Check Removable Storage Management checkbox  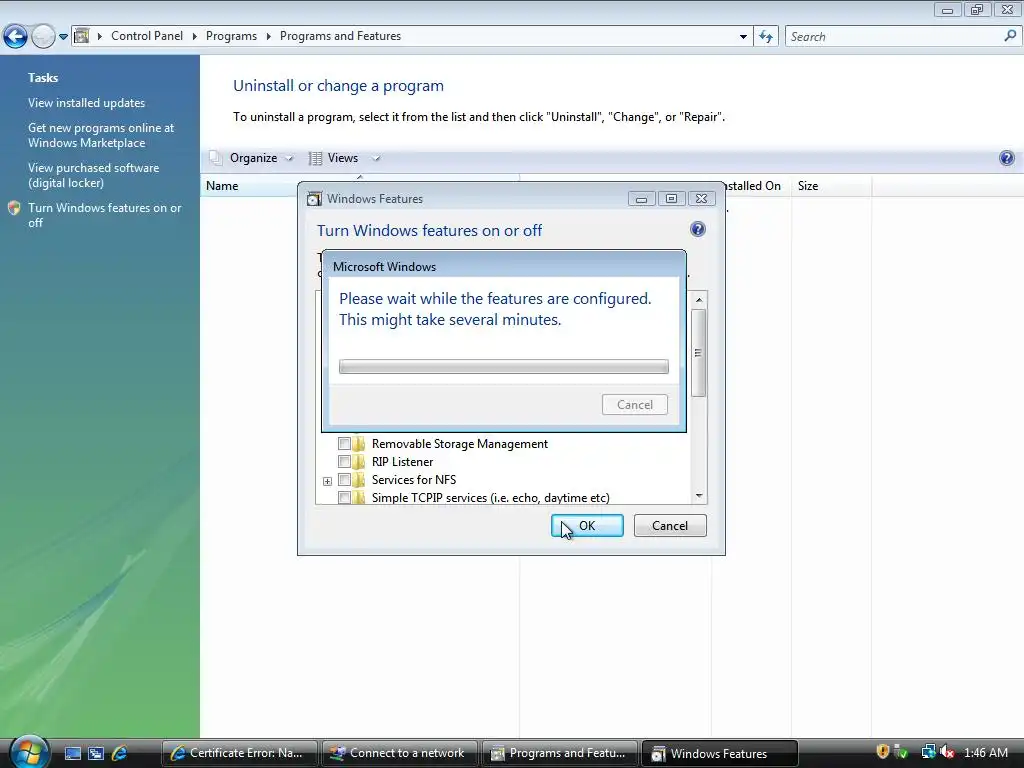[344, 443]
